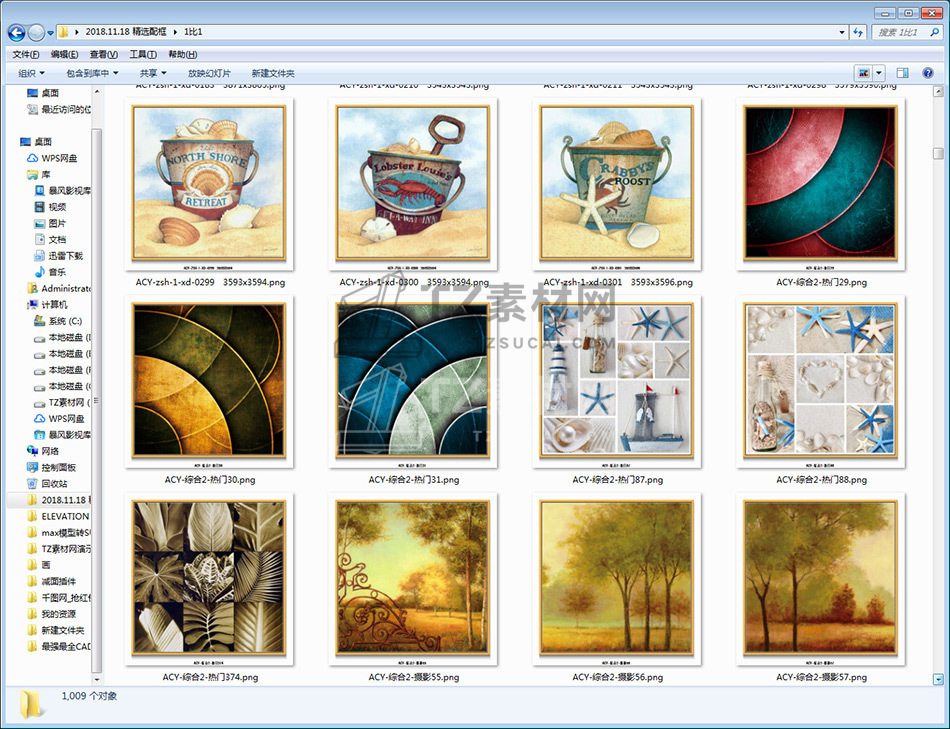The image size is (950, 729).
Task: Open the view options dropdown arrow
Action: tap(879, 73)
